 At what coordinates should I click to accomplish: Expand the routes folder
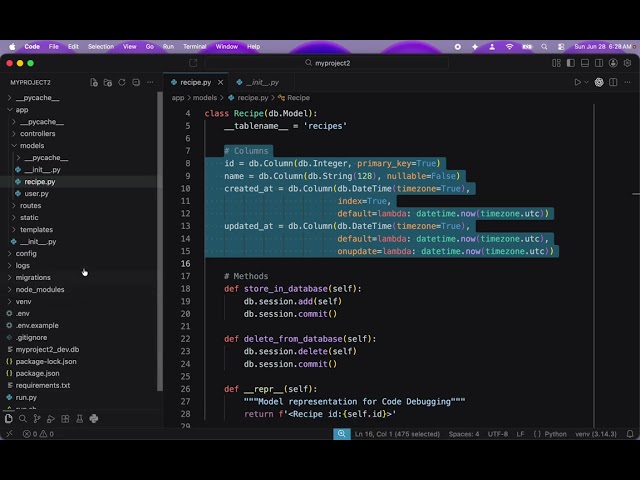coord(31,205)
